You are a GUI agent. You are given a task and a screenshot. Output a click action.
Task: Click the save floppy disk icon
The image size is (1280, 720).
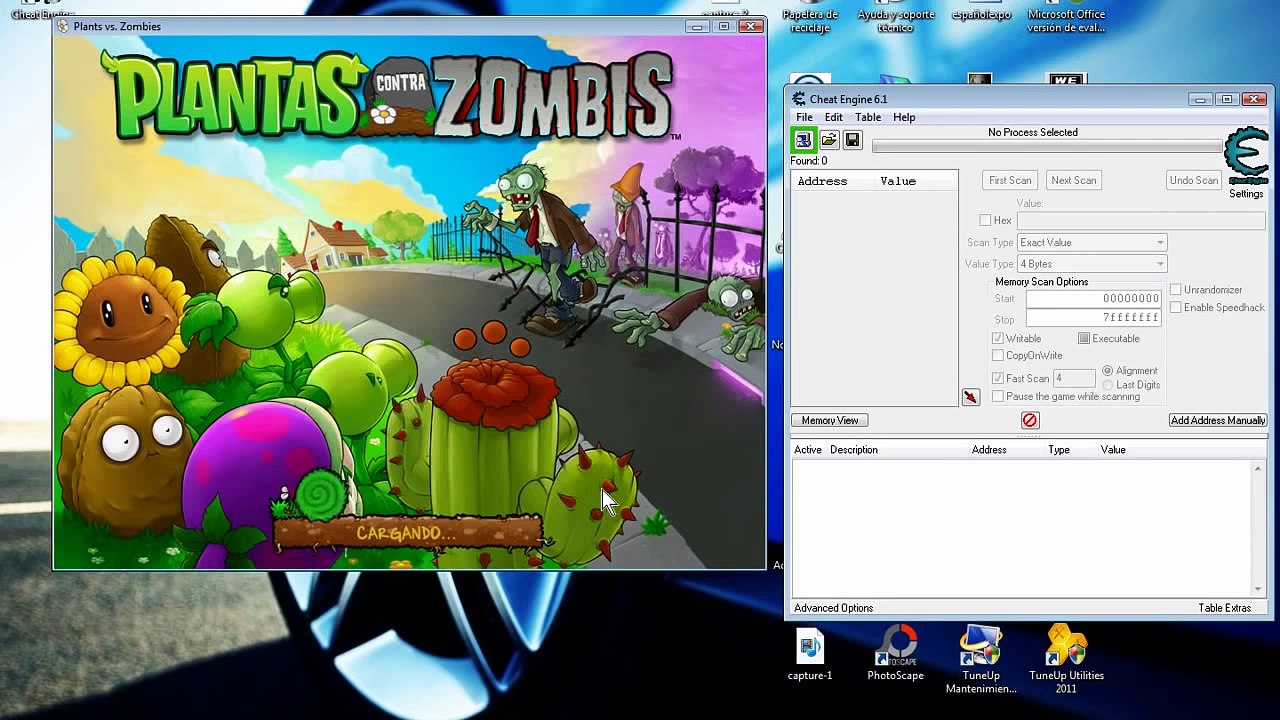pos(852,141)
